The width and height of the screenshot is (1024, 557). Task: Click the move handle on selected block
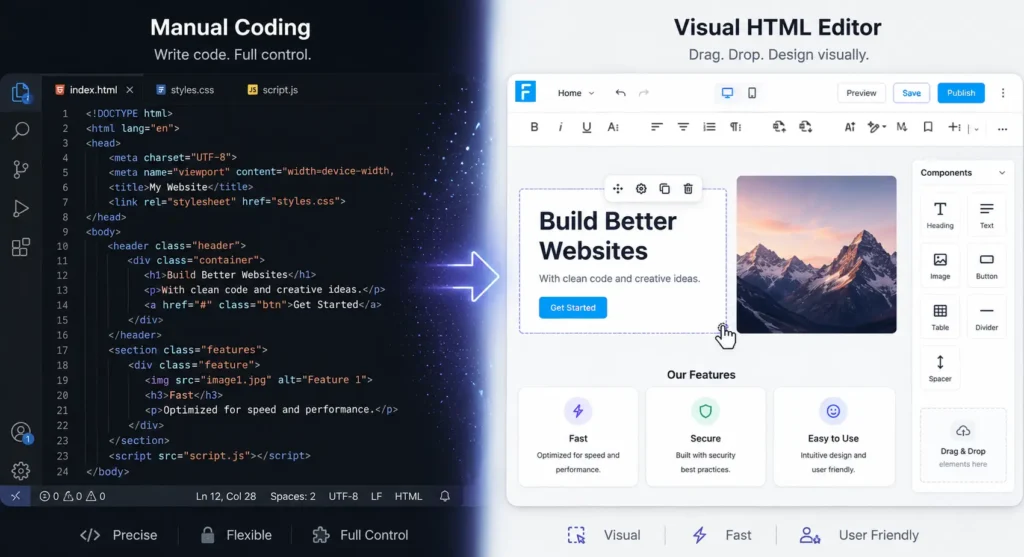[x=618, y=189]
